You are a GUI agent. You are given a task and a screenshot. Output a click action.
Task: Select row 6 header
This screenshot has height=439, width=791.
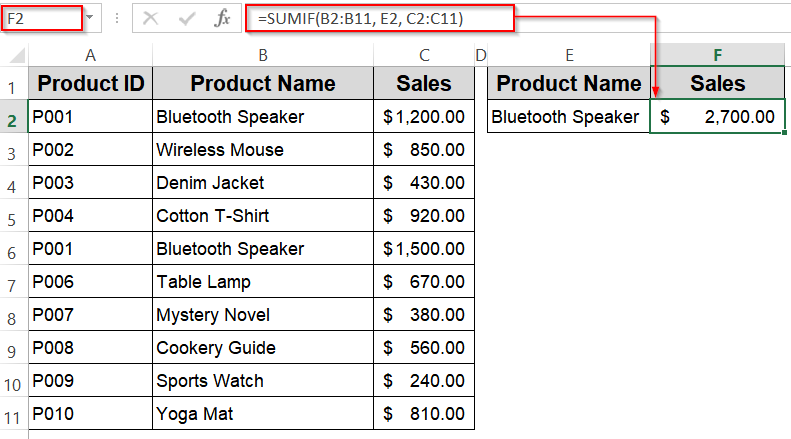pyautogui.click(x=13, y=250)
